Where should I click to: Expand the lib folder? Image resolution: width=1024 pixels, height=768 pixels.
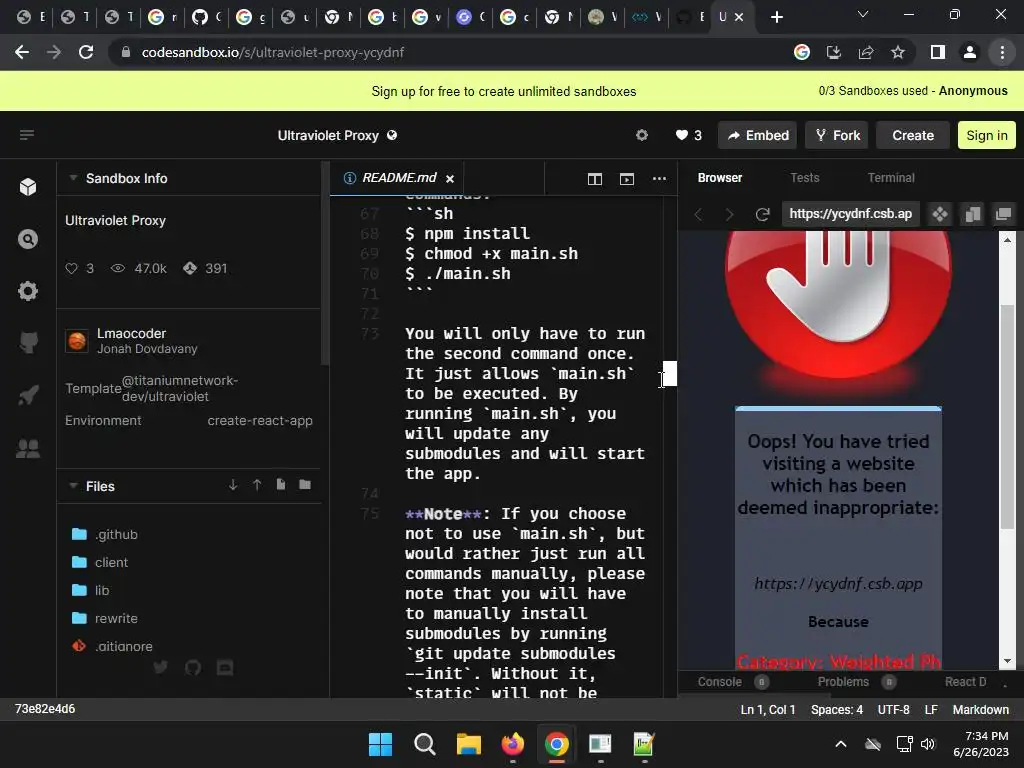pos(90,590)
